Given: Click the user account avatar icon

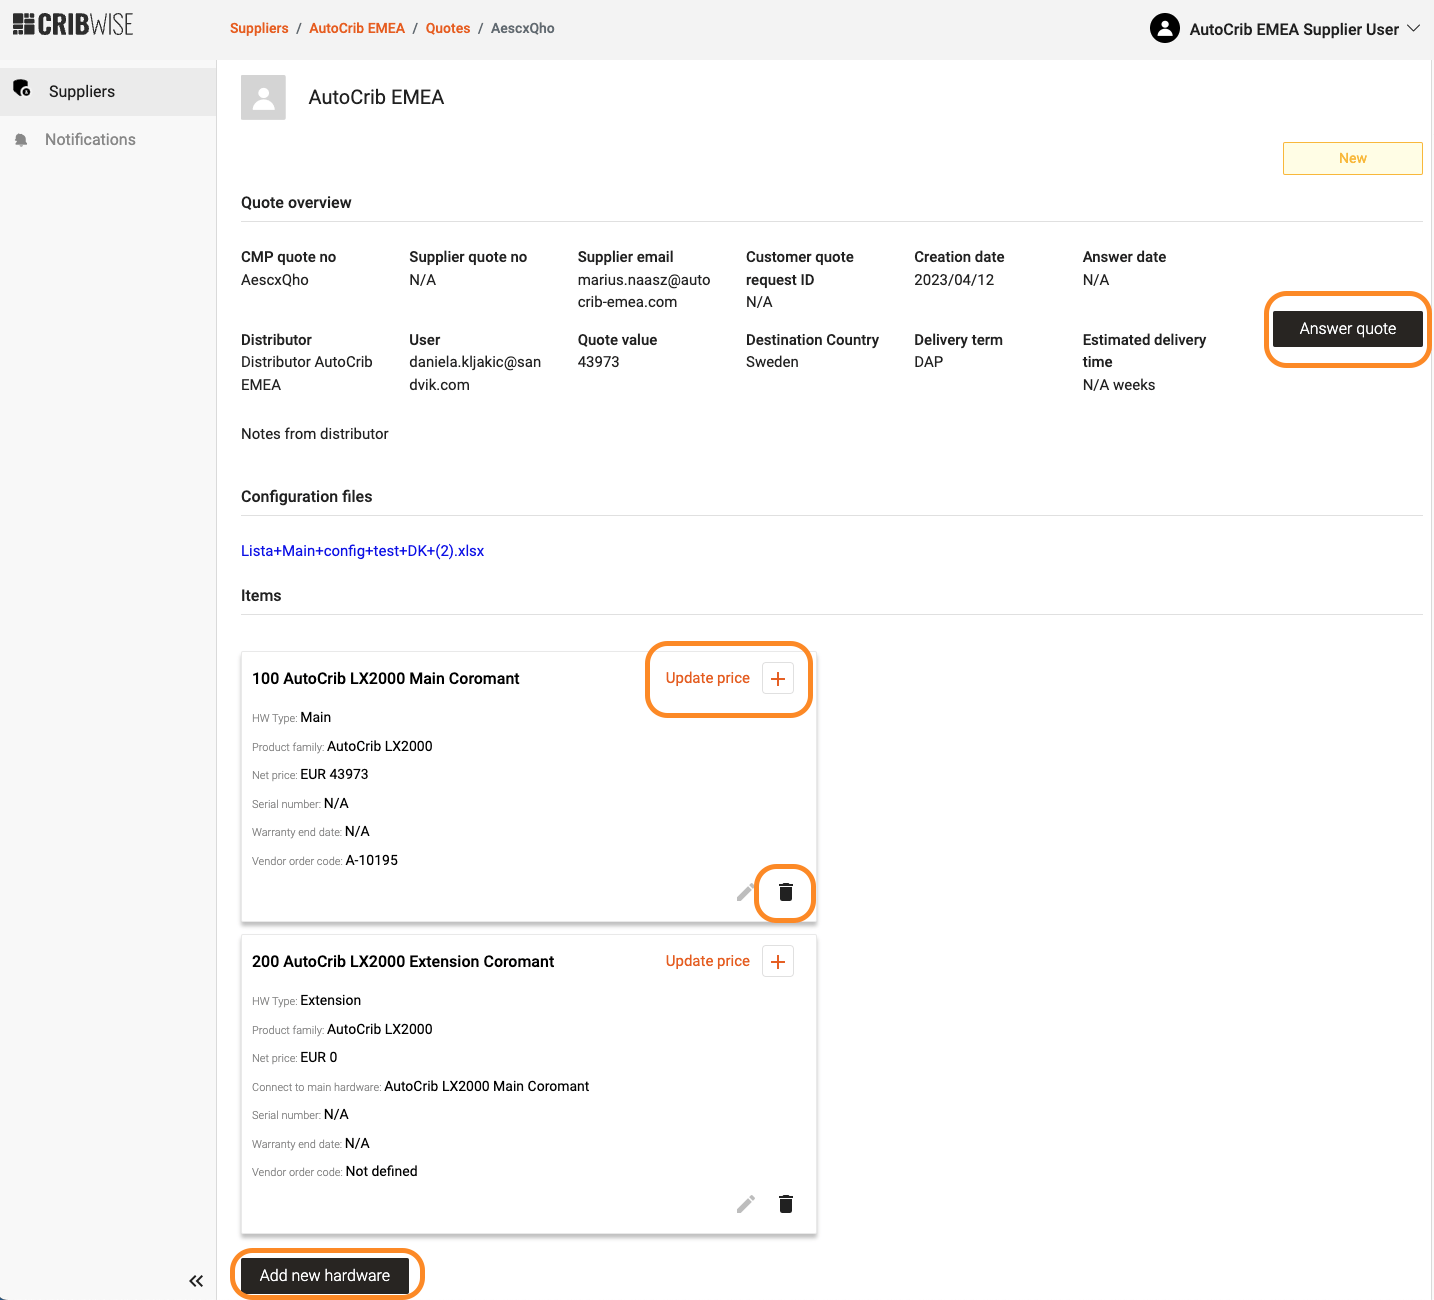Looking at the screenshot, I should [x=1165, y=29].
